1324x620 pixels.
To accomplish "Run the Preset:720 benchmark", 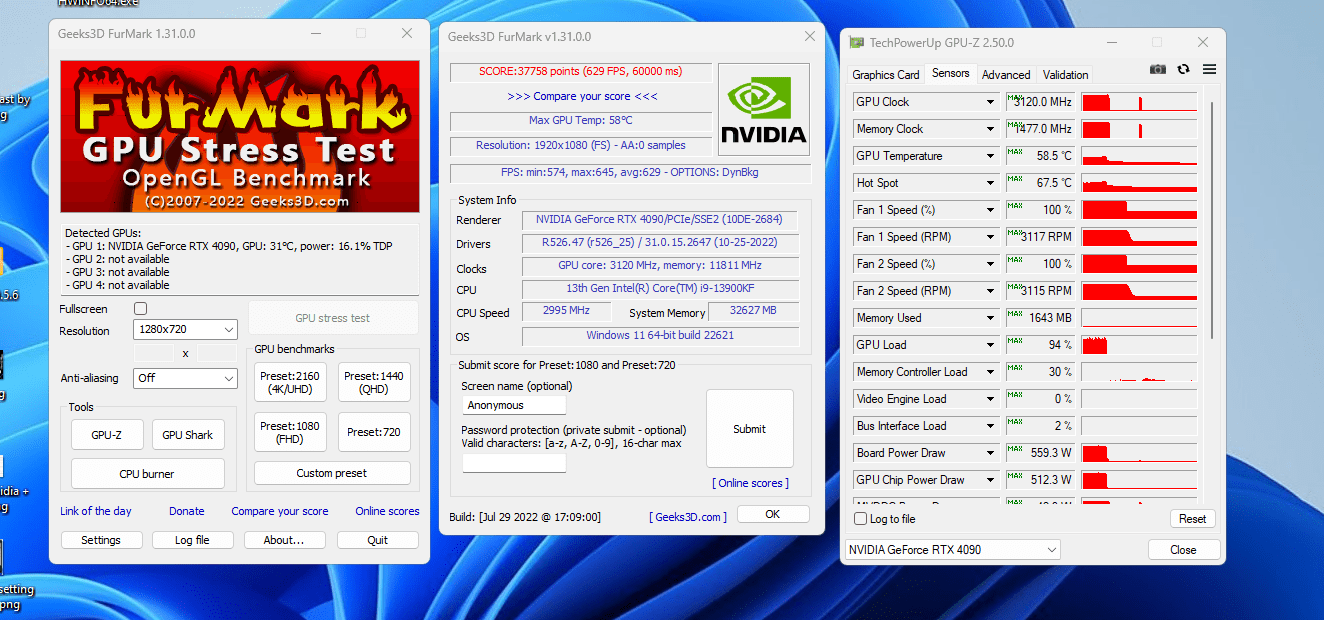I will pyautogui.click(x=374, y=432).
